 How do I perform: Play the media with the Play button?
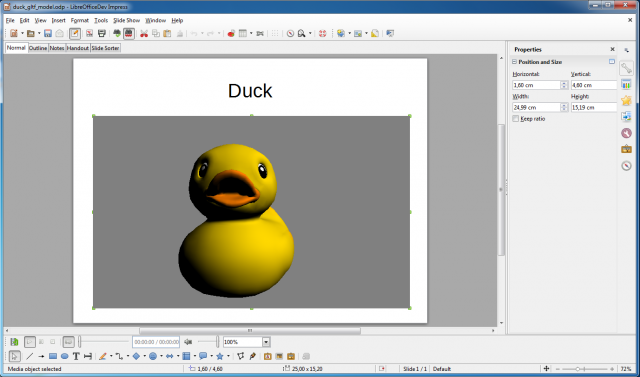(30, 342)
